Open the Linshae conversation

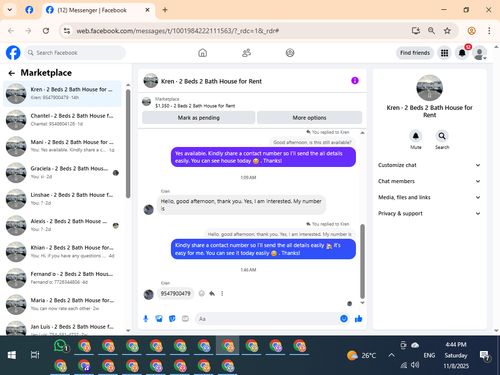coord(62,199)
